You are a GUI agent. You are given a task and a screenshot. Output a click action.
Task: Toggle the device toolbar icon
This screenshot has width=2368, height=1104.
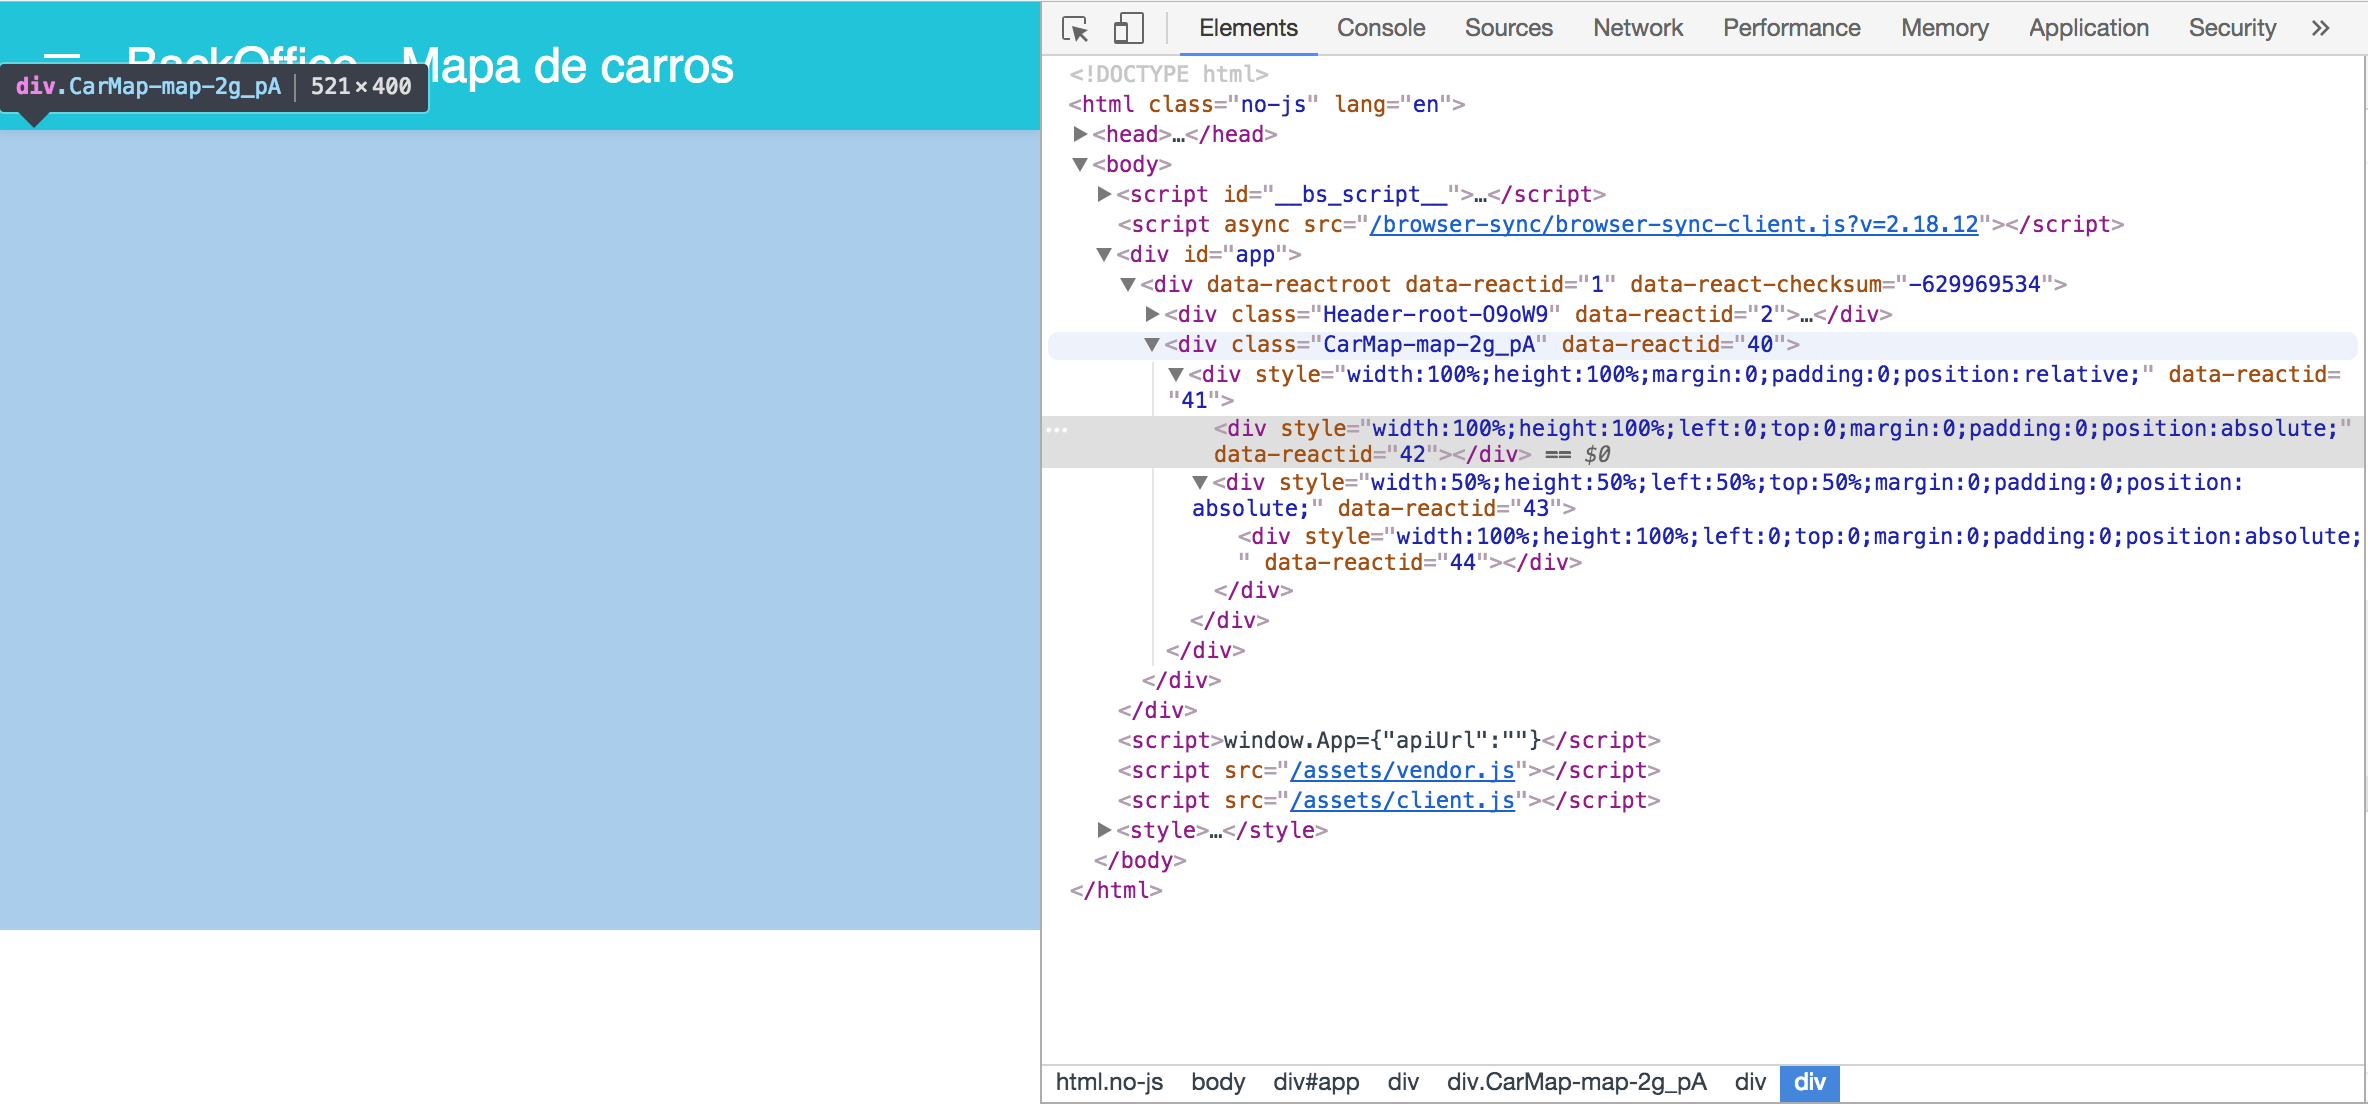click(x=1128, y=29)
